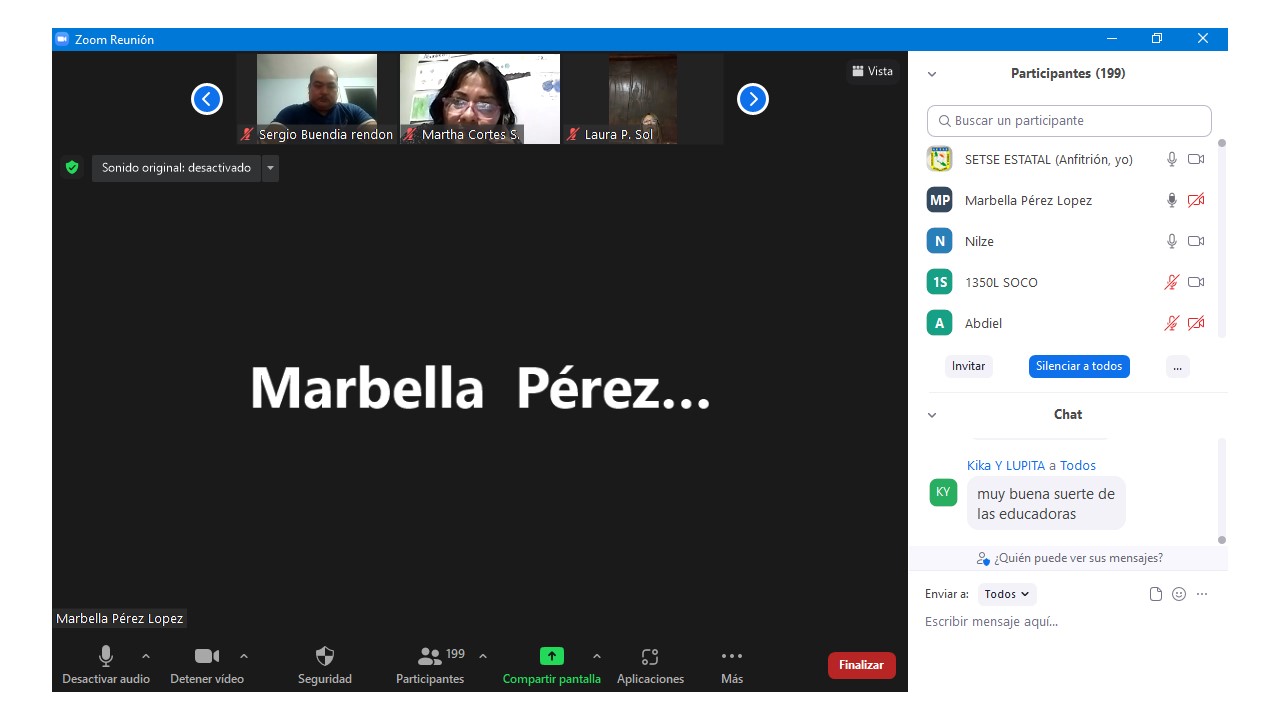Unmute 1350L SOCO microphone
Viewport: 1280px width, 720px height.
[x=1172, y=282]
